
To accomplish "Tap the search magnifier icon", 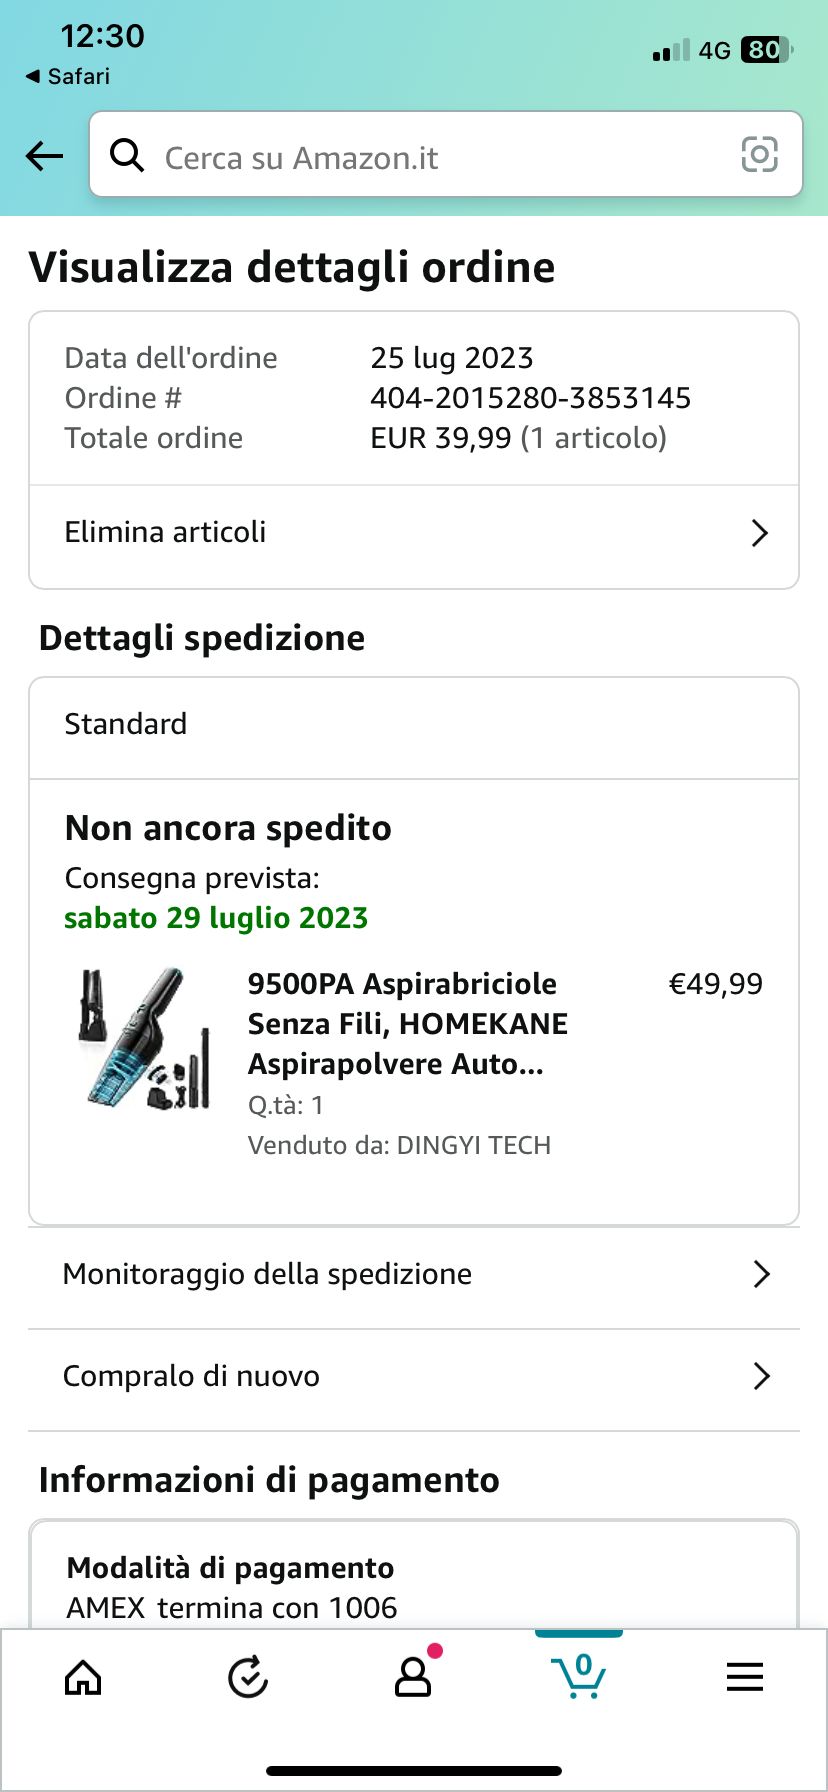I will point(127,156).
